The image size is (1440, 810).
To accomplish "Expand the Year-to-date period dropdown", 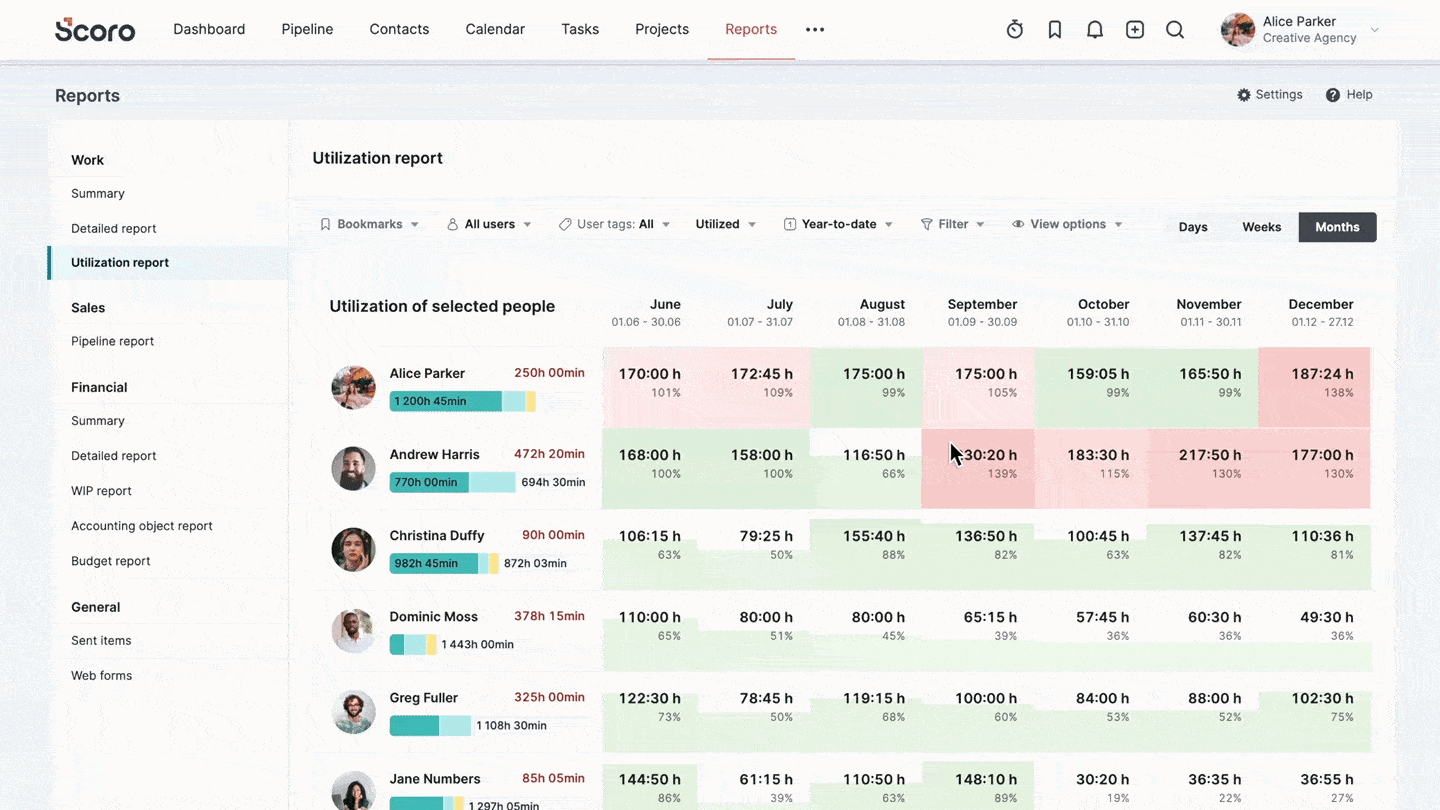I will (838, 224).
